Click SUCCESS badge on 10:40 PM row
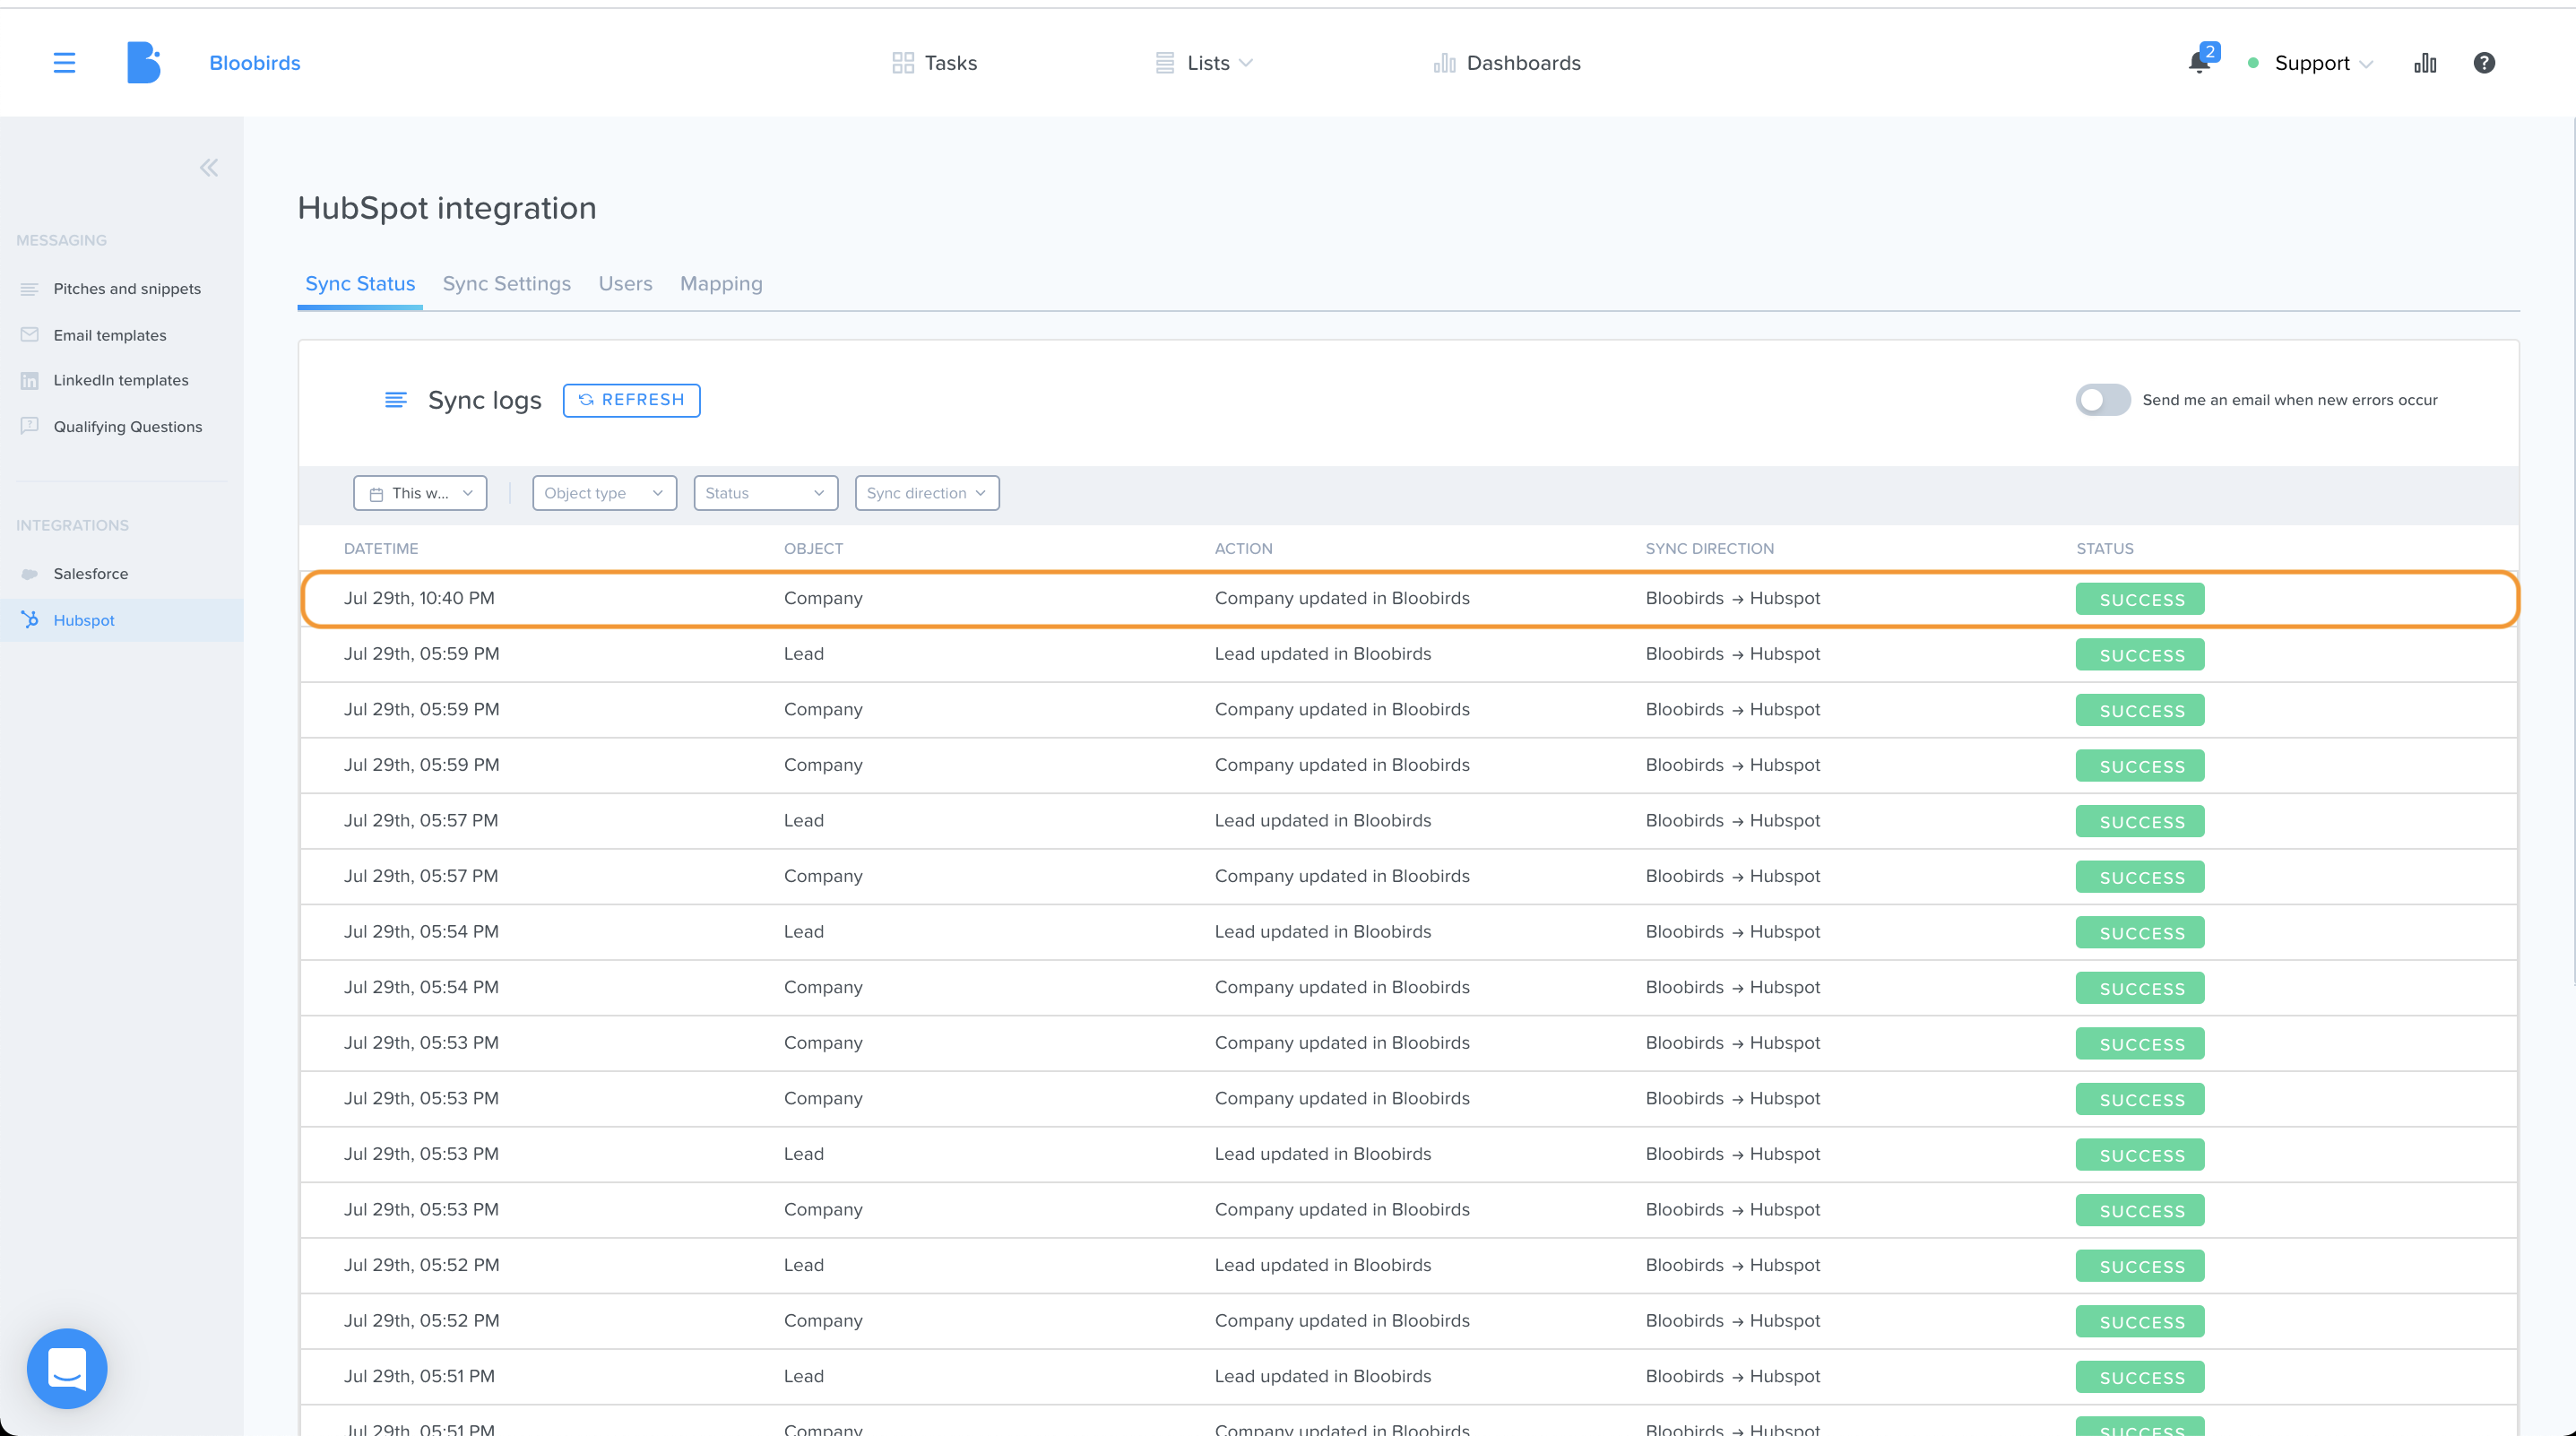Screen dimensions: 2576x1436 [2140, 599]
